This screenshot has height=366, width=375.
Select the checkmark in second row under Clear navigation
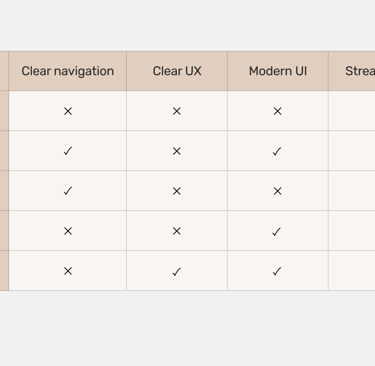pyautogui.click(x=68, y=151)
